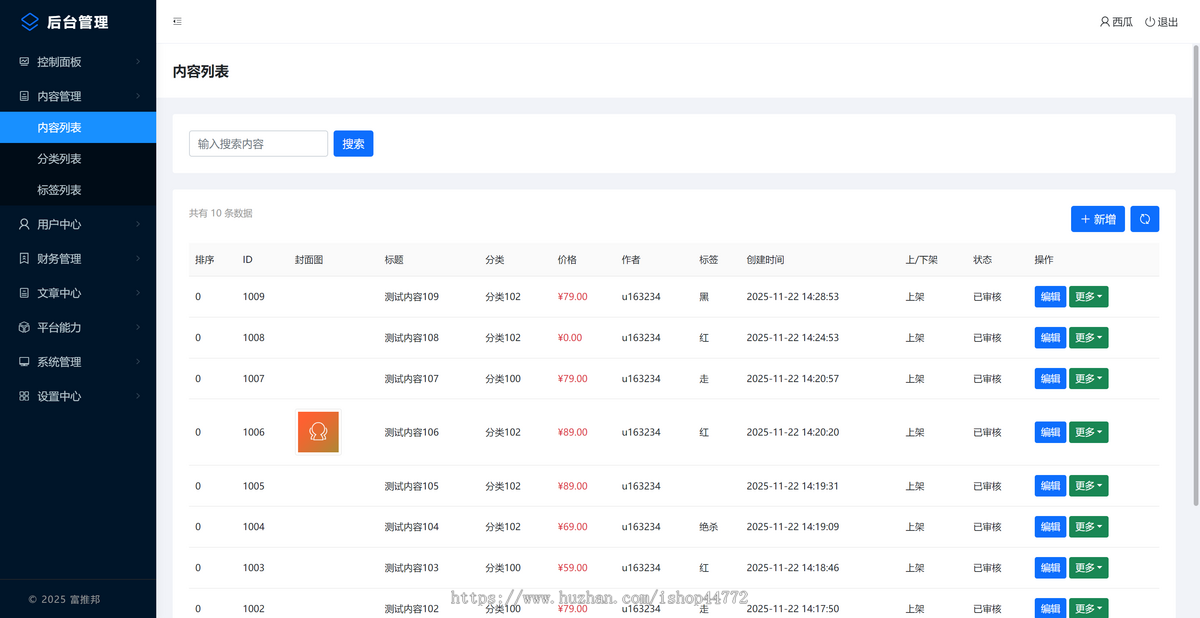Click 编辑 for row 1004

[x=1050, y=527]
